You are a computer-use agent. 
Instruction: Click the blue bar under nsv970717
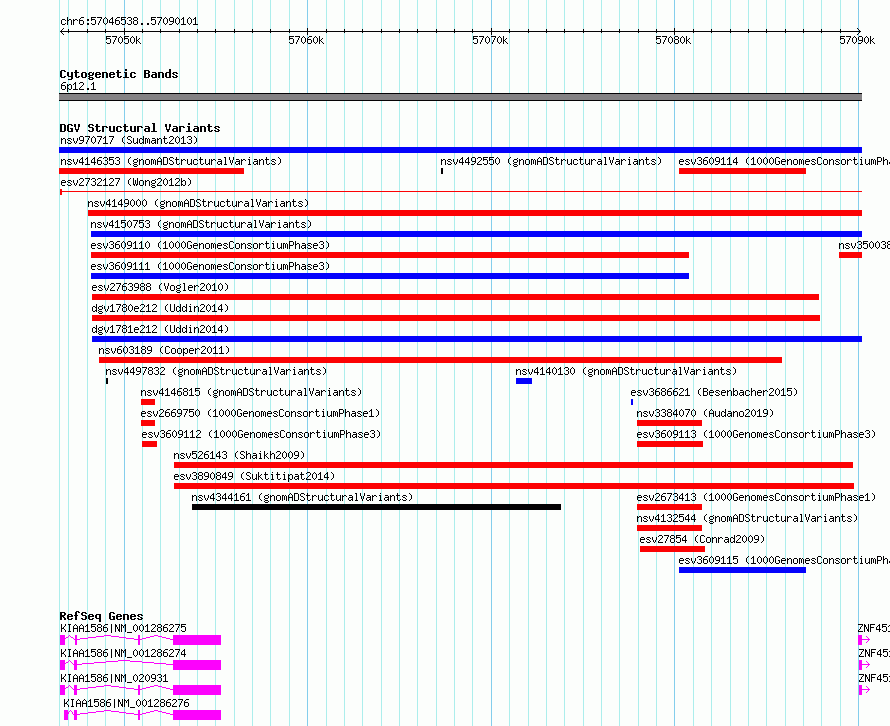460,150
